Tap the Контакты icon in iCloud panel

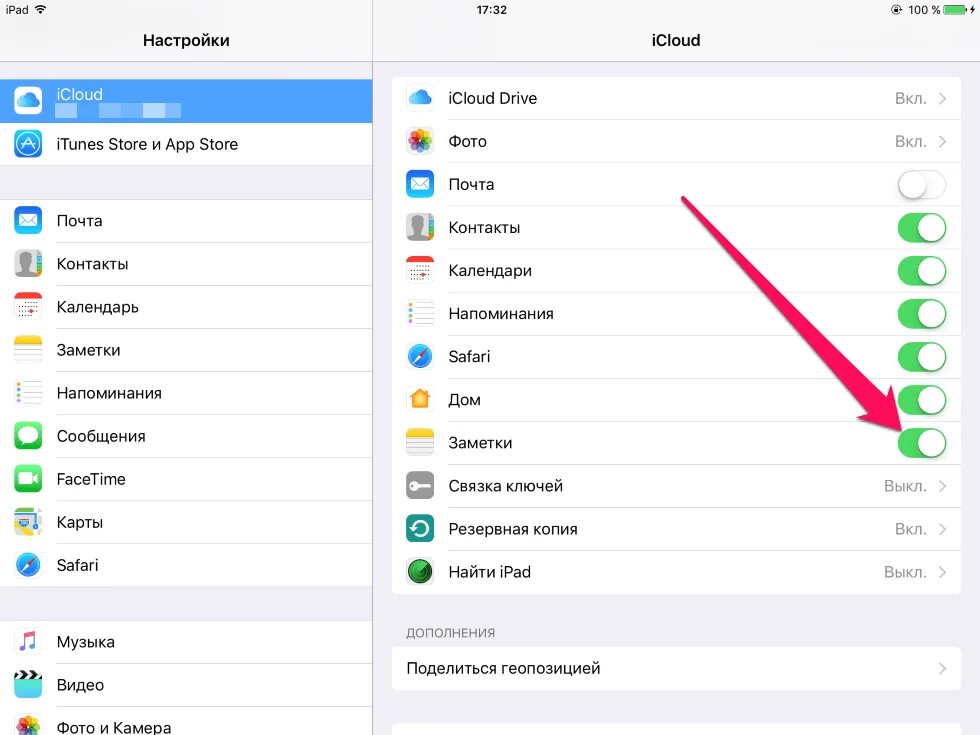coord(420,228)
